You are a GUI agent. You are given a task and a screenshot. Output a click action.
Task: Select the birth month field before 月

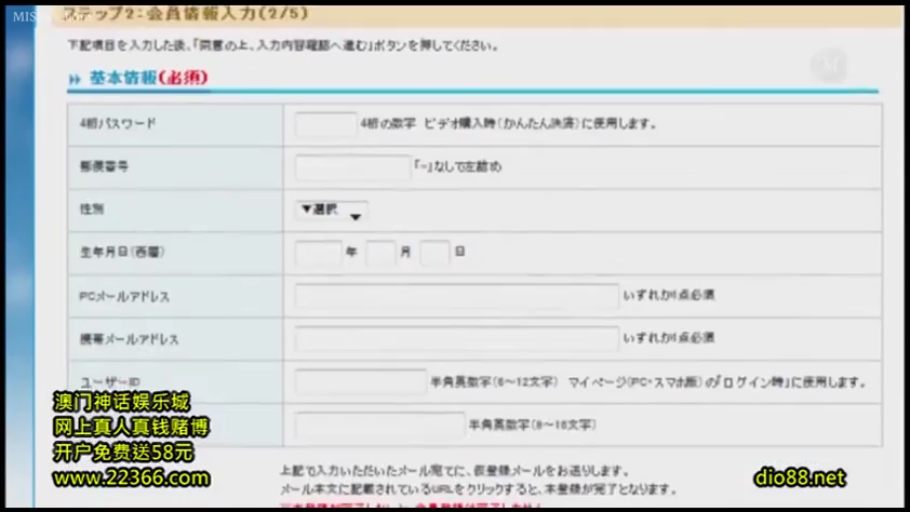pos(380,253)
